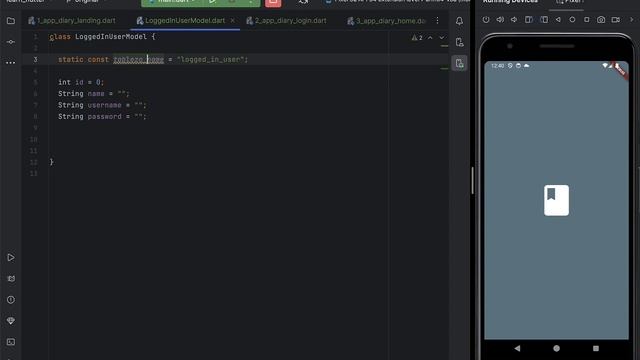Click the variable 'password' on line 8
The height and width of the screenshot is (360, 640).
pos(104,117)
